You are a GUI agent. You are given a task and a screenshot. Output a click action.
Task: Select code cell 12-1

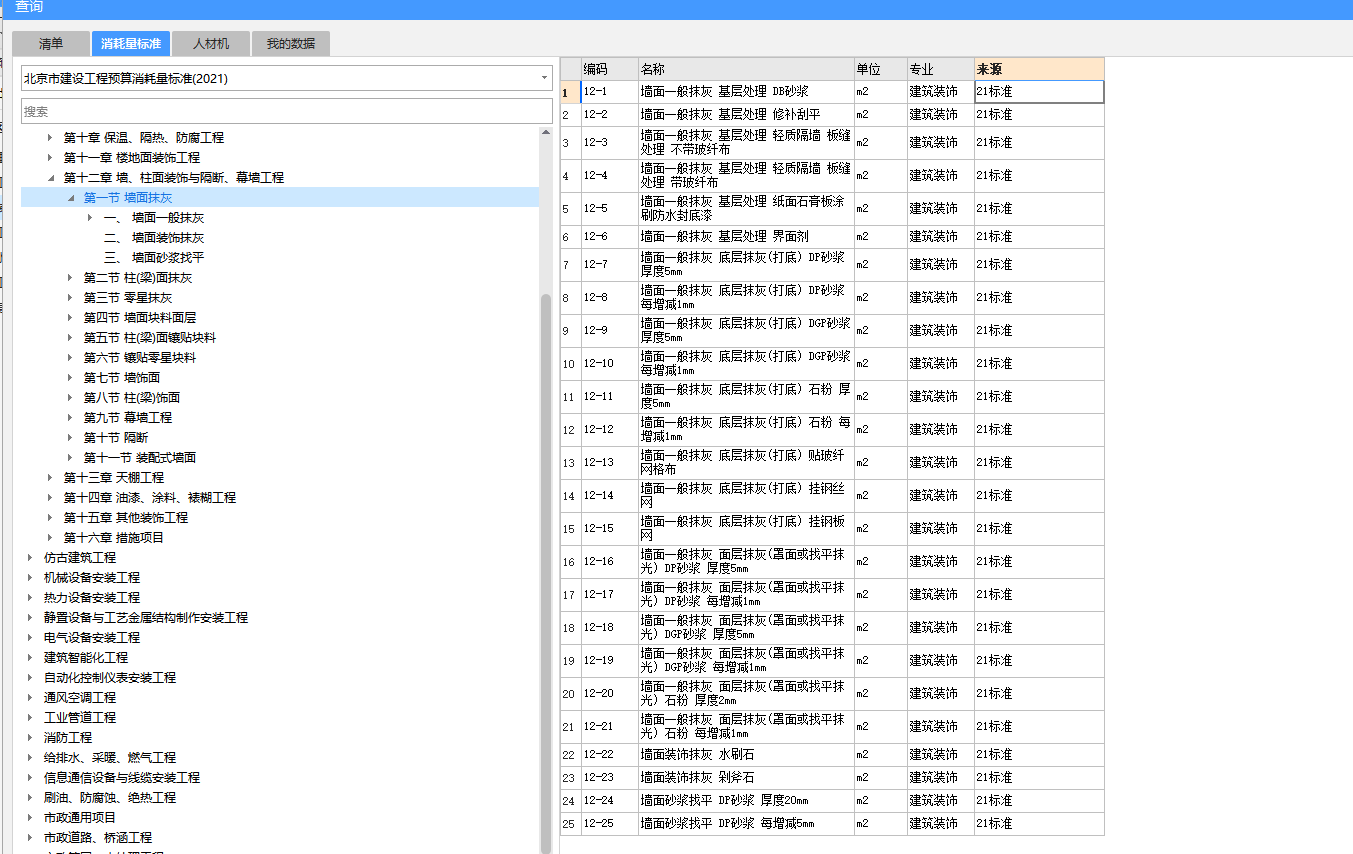click(610, 92)
